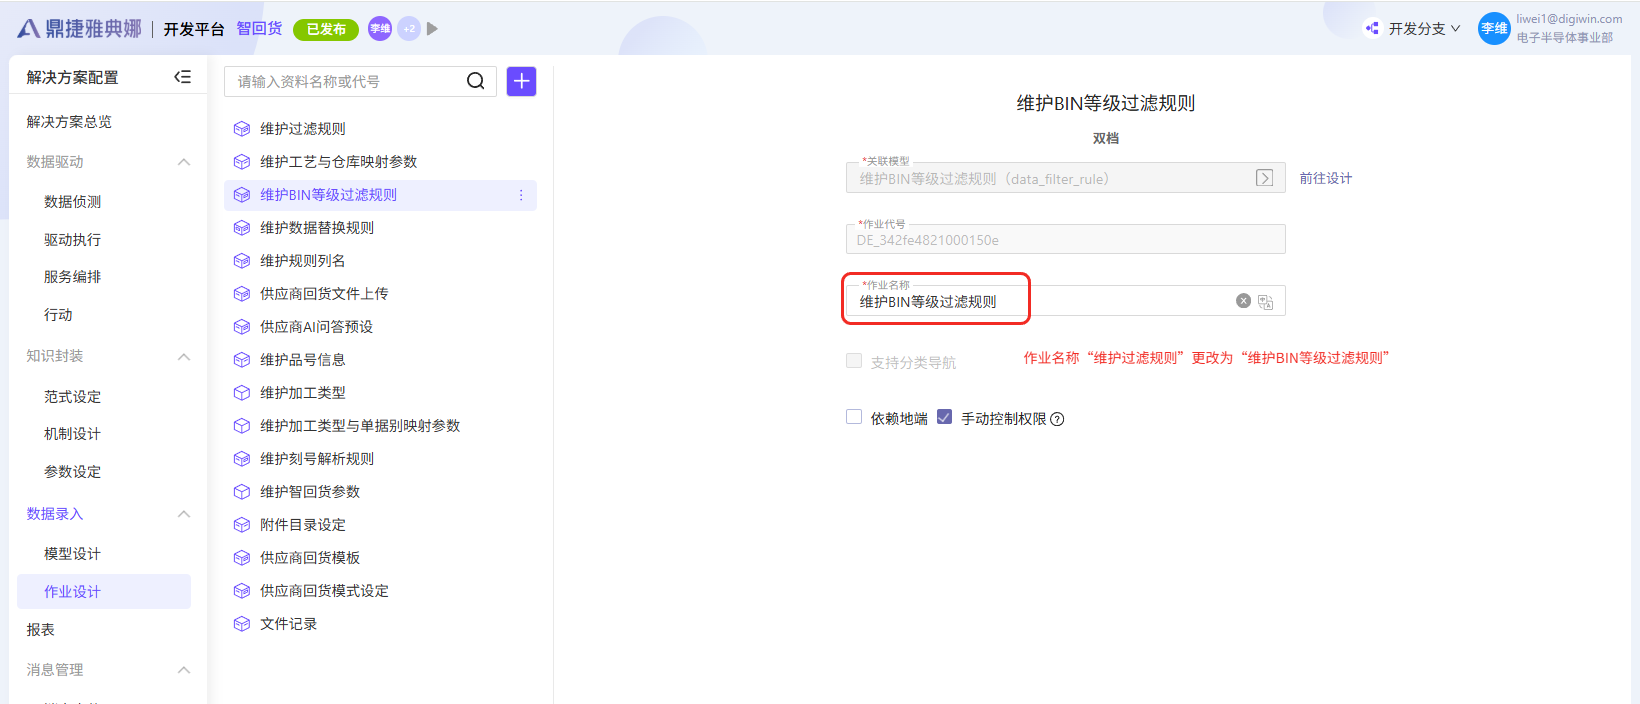This screenshot has width=1640, height=704.
Task: Open 模型设计 in the sidebar
Action: (72, 553)
